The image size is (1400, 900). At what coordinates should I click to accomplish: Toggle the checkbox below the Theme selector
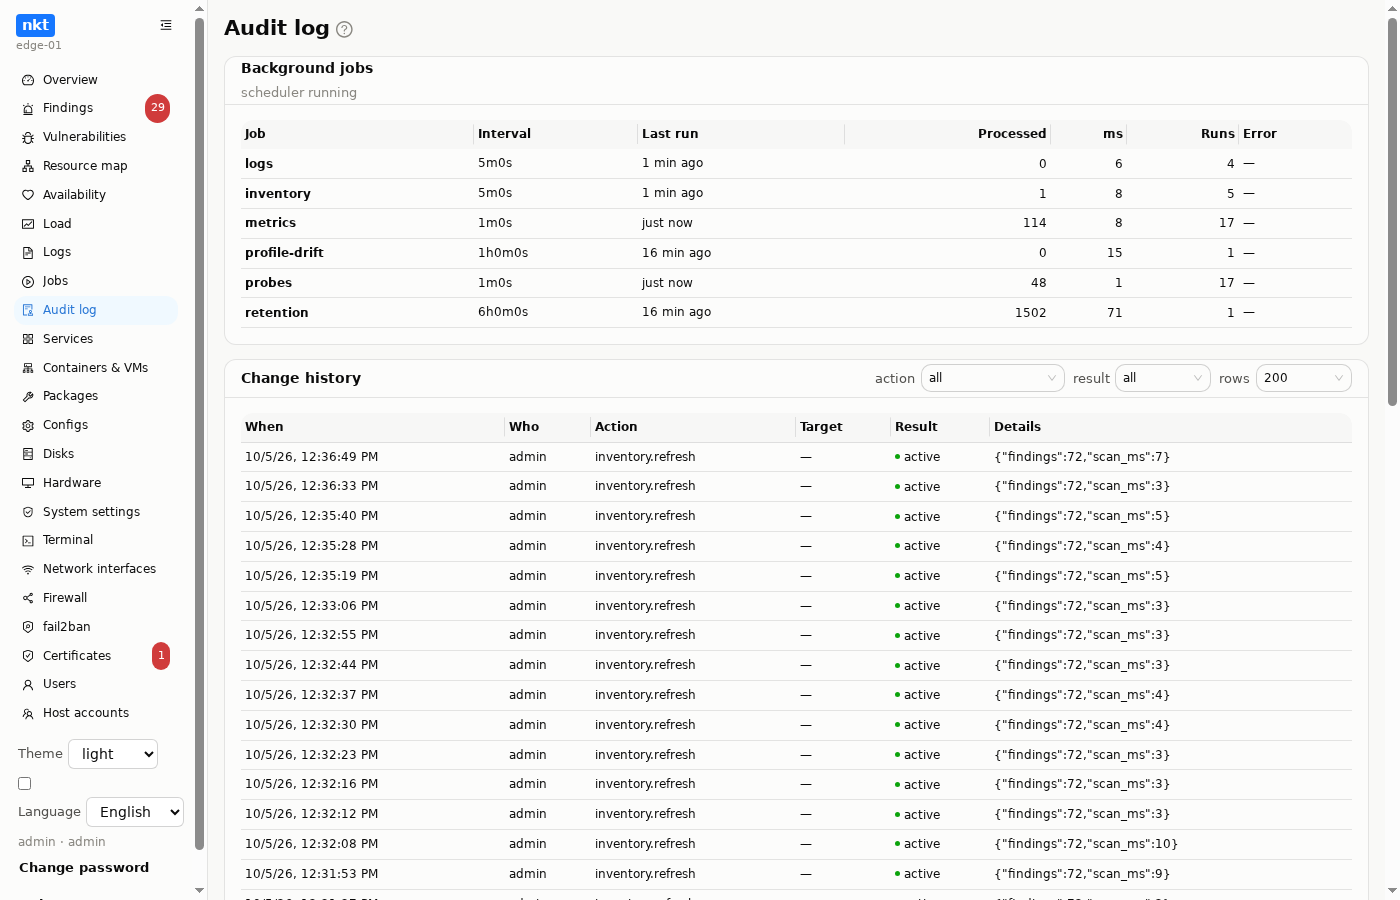point(25,784)
